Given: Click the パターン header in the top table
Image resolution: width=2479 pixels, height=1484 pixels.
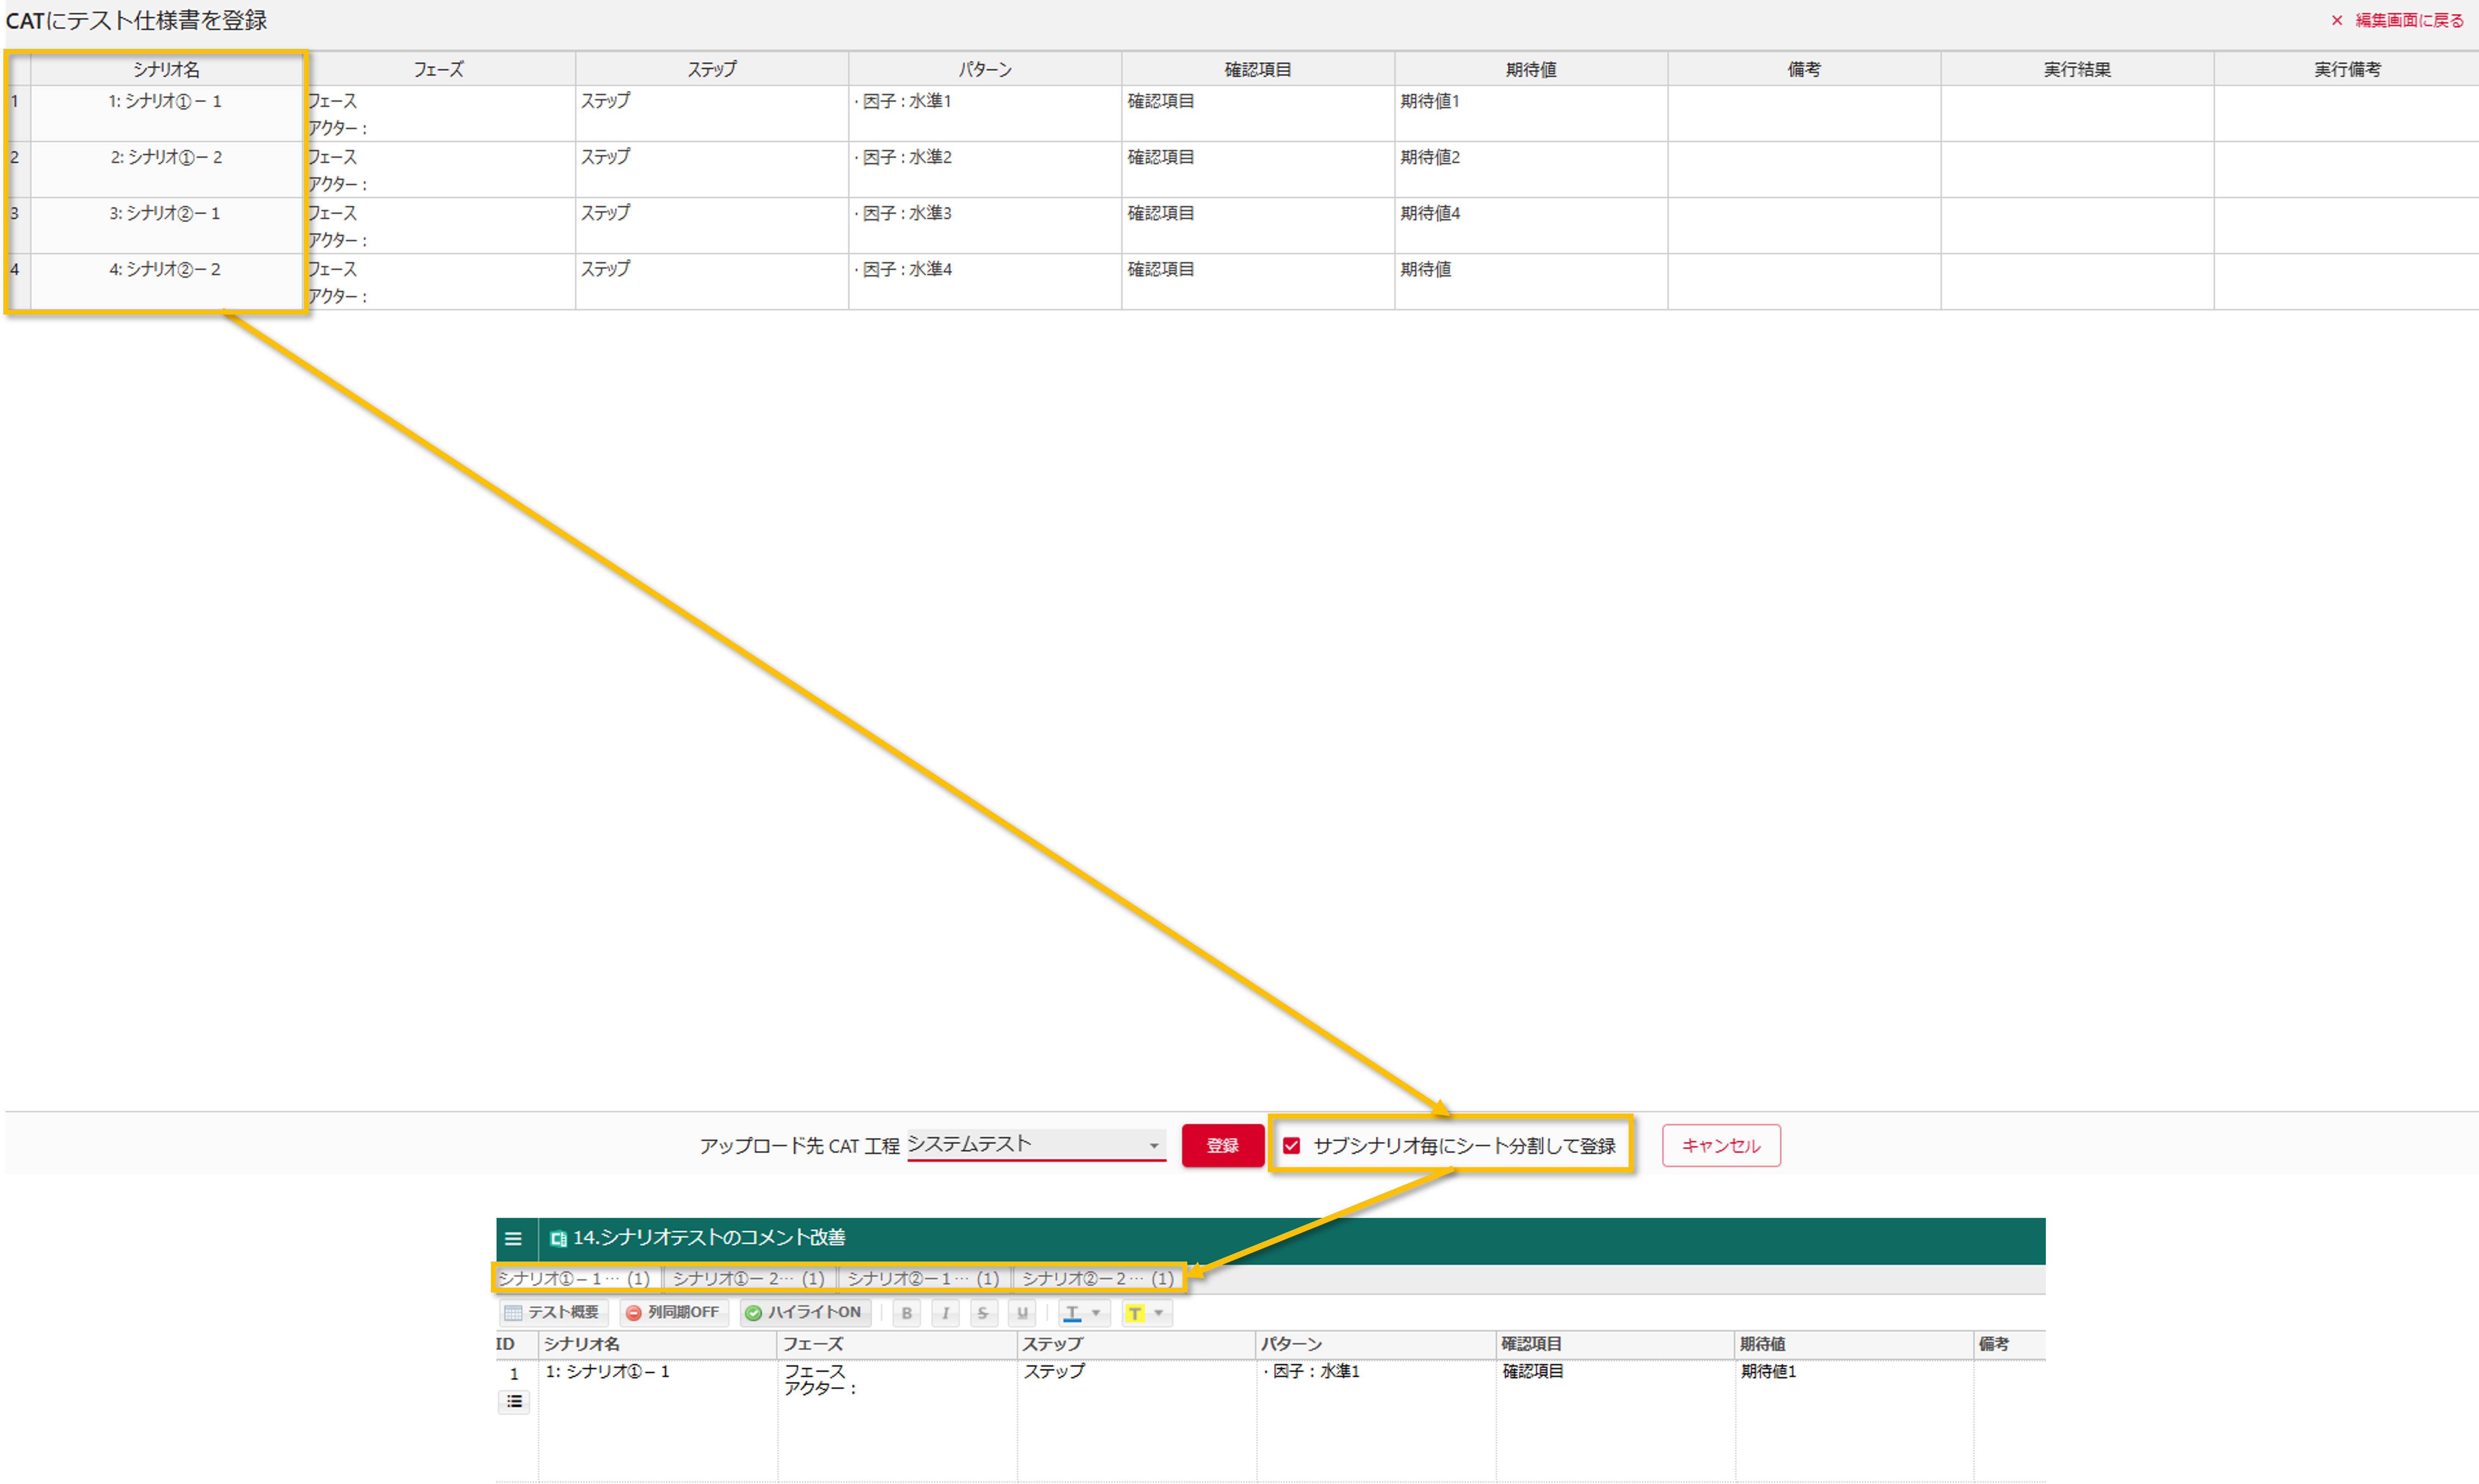Looking at the screenshot, I should point(985,69).
